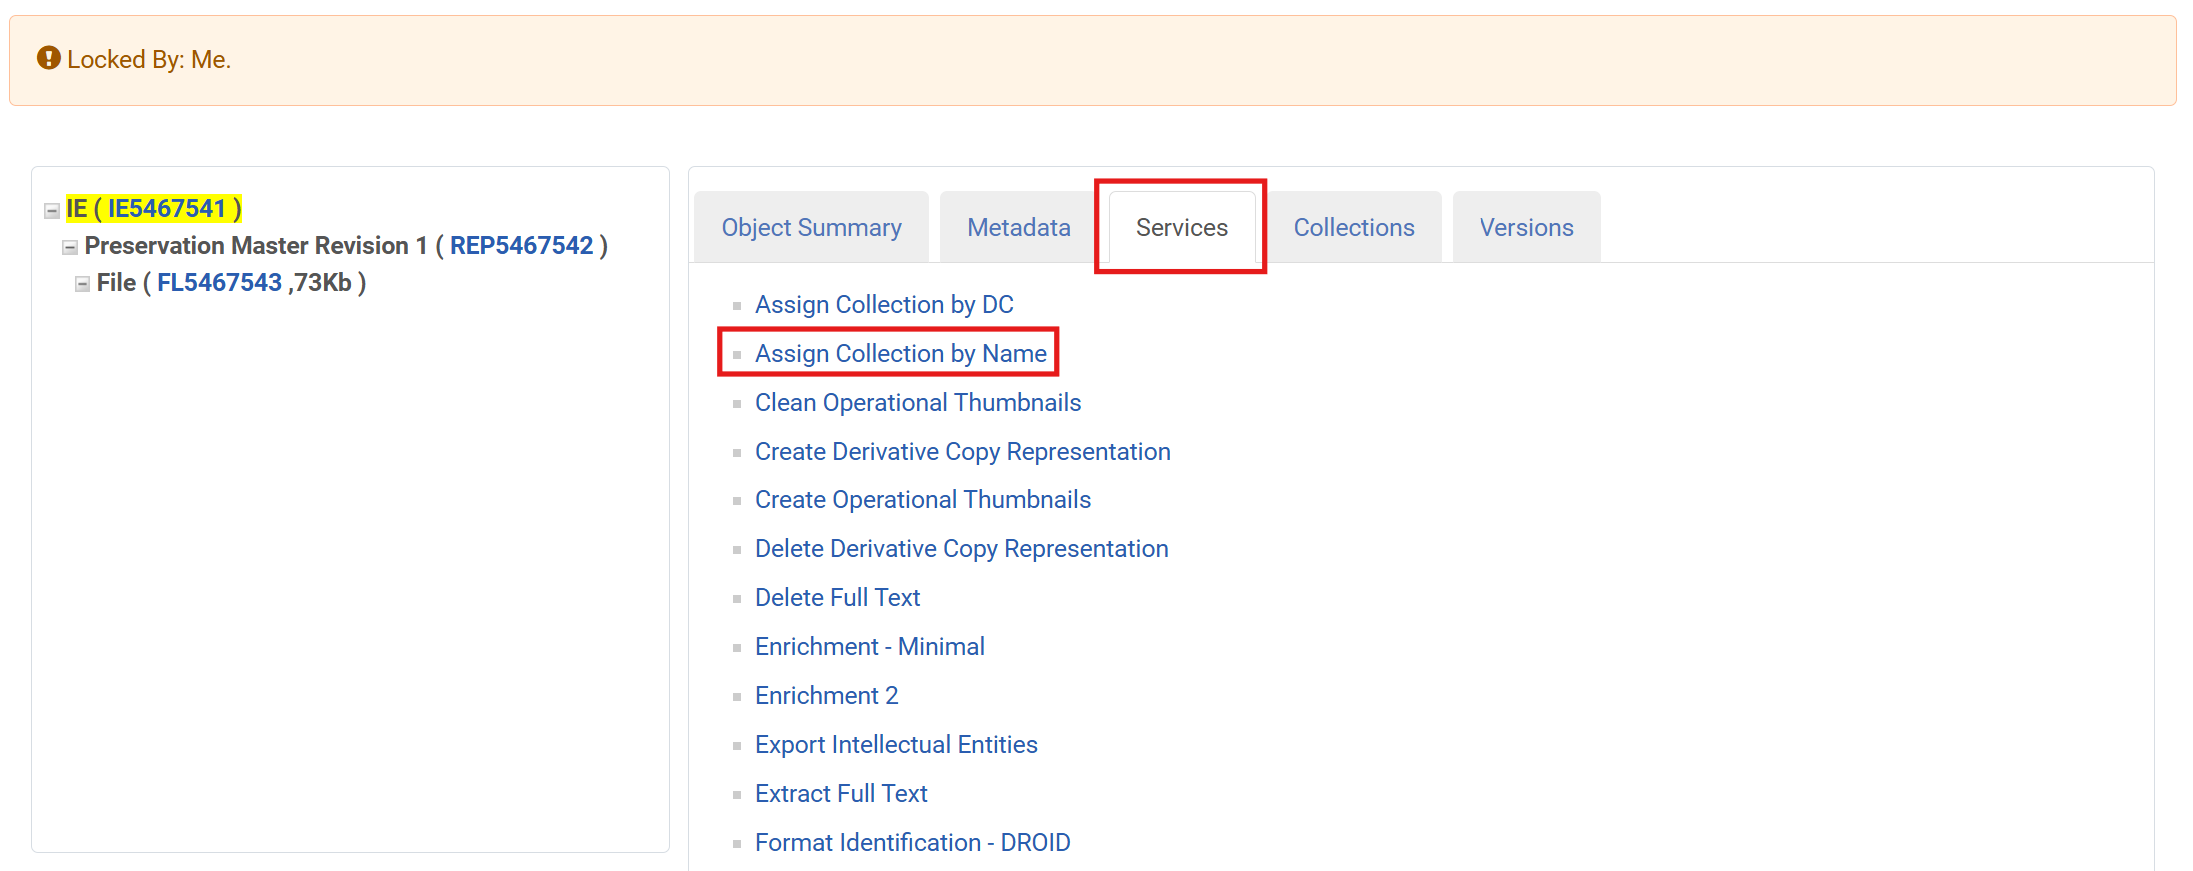Open the REP5467542 representation link
Screen dimensions: 2193x871
[521, 246]
